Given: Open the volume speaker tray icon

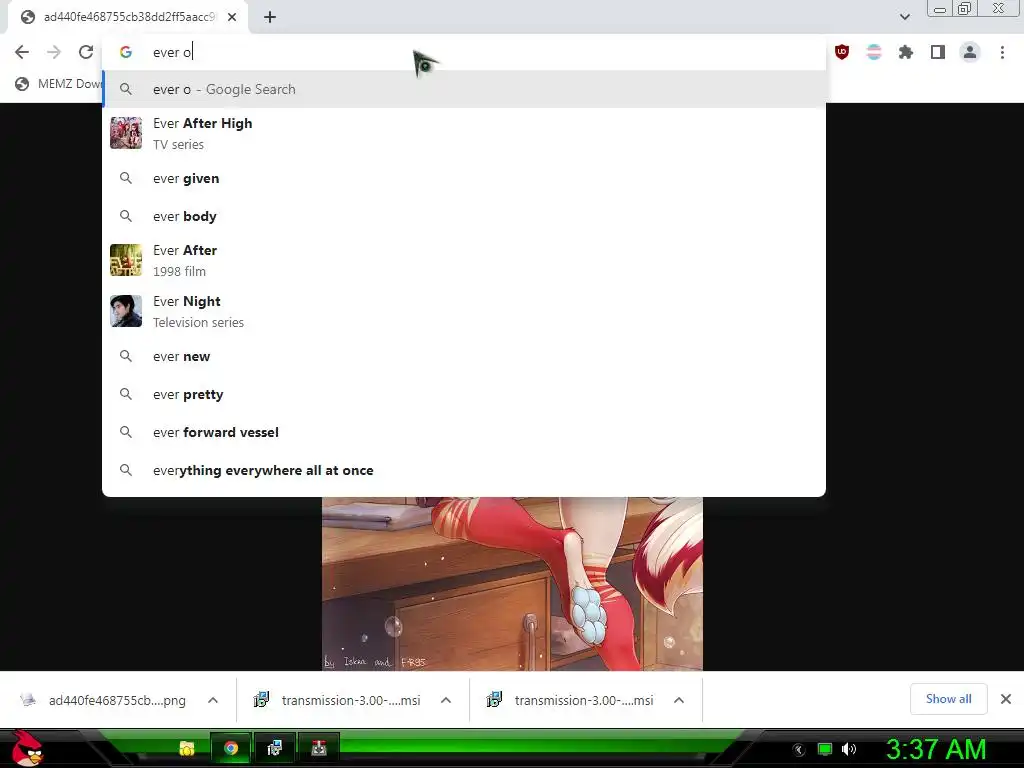Looking at the screenshot, I should coord(849,749).
